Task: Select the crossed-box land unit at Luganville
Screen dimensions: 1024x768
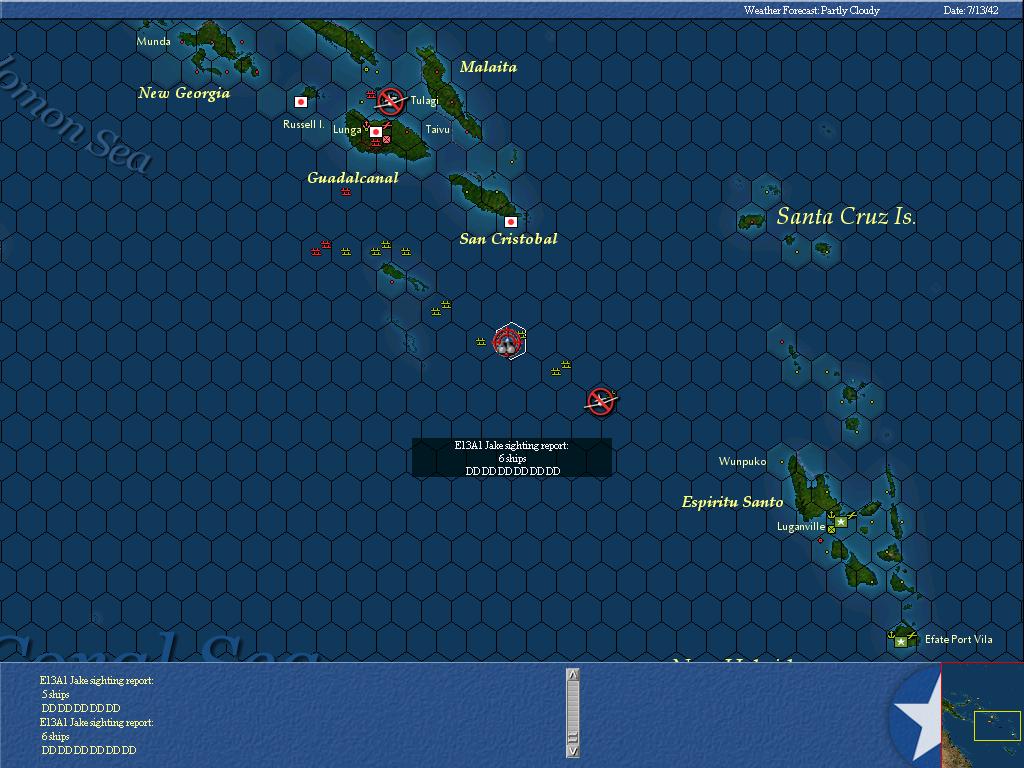Action: (831, 530)
